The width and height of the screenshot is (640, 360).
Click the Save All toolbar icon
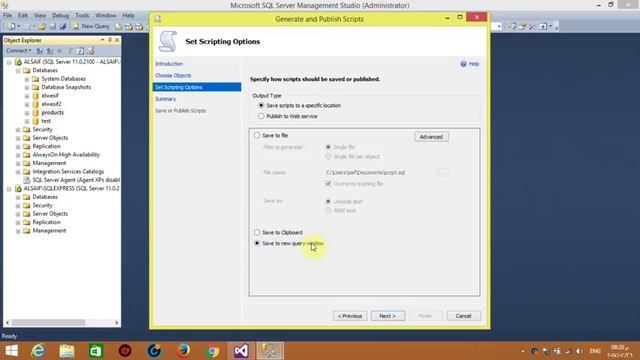(62, 26)
